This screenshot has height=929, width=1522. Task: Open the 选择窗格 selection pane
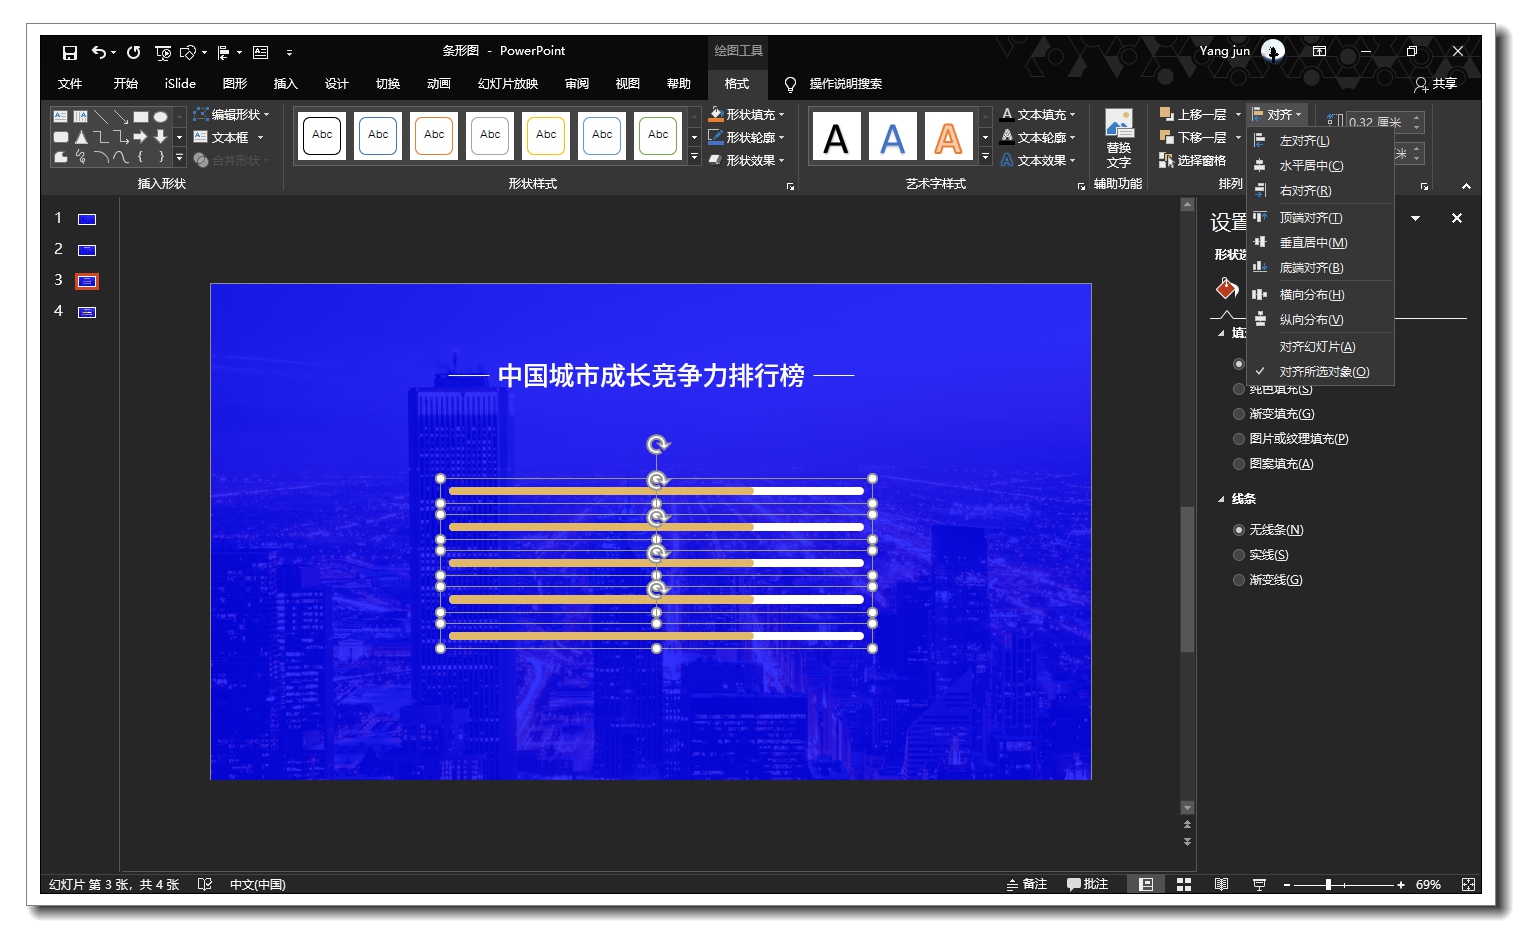point(1192,160)
